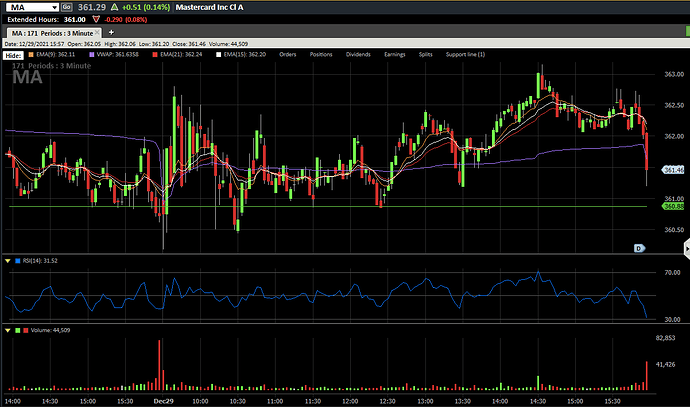Click the EMA(15): 362.20 legend label
690x407 pixels.
coord(245,55)
